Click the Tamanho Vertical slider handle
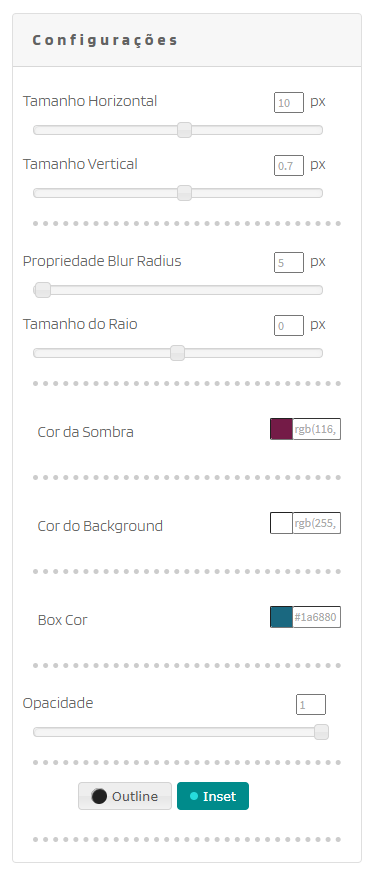Screen dimensions: 373x877 (185, 193)
